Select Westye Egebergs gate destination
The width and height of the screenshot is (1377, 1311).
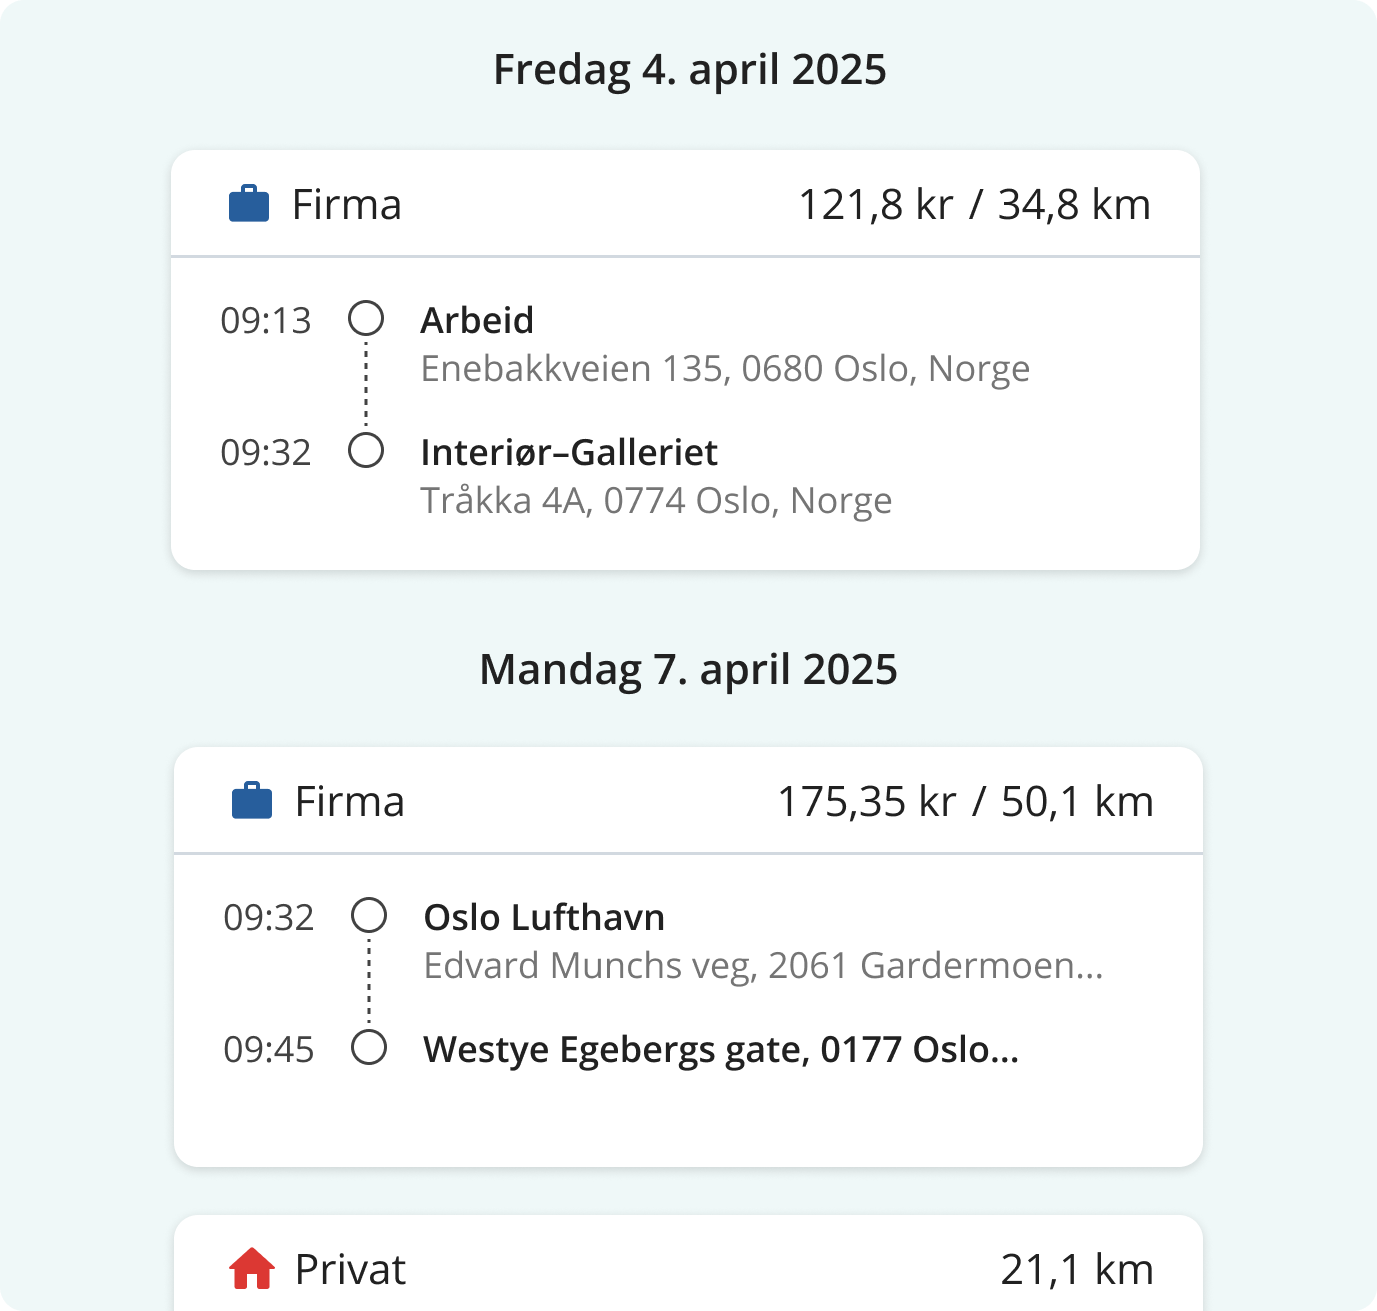tap(720, 1050)
